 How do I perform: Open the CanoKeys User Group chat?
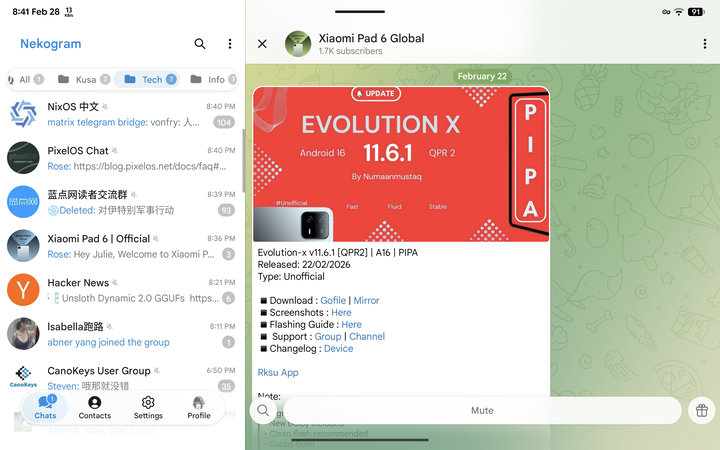pos(122,377)
